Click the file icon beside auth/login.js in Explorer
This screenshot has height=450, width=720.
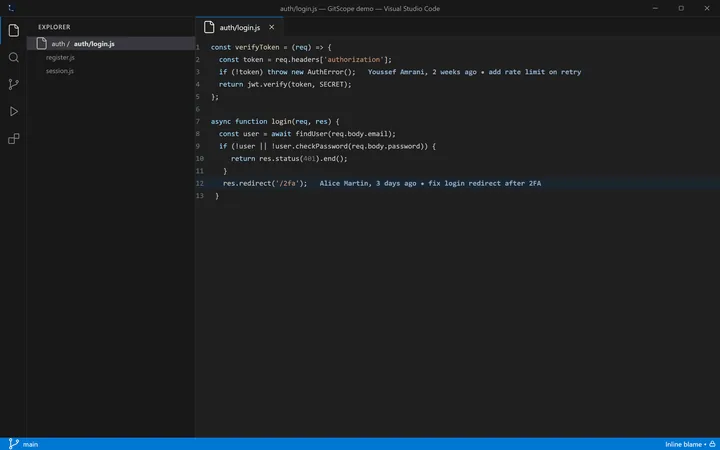click(x=42, y=44)
